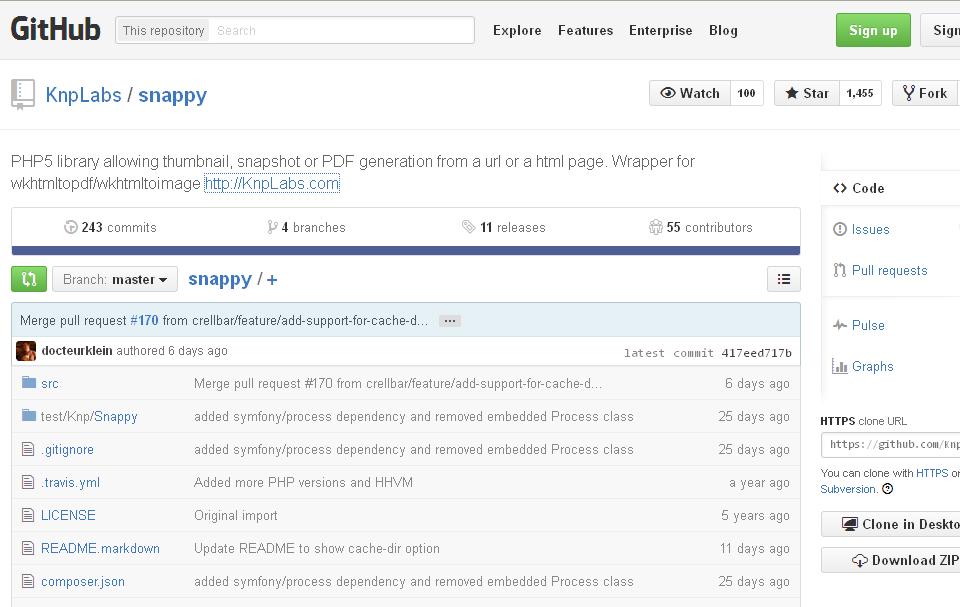Click the .travis.yml file icon

pos(28,482)
